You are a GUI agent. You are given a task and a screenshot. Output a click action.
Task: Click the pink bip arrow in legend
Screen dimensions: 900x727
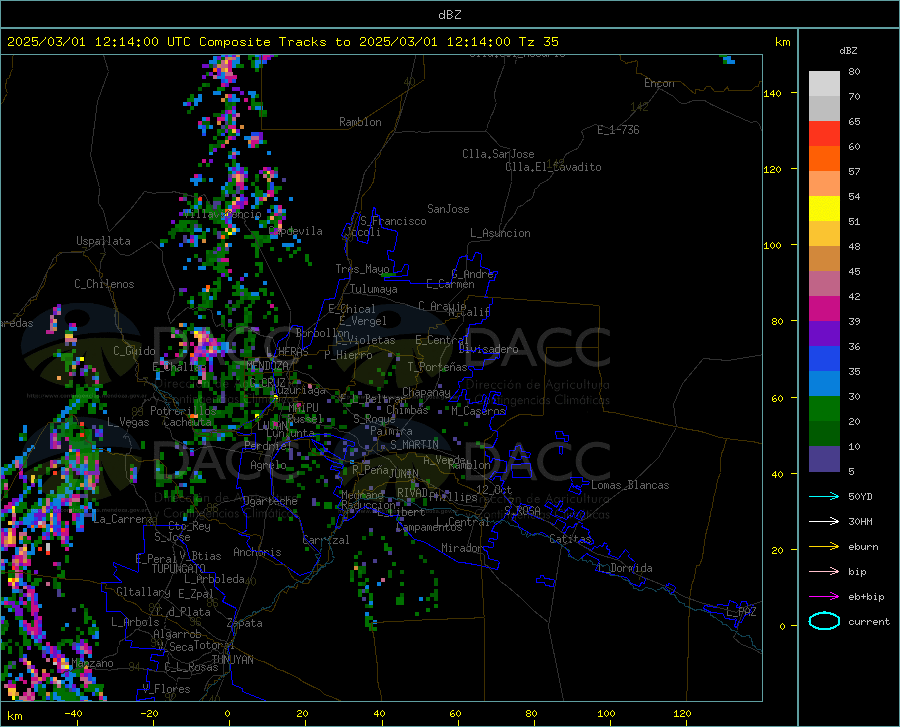(x=824, y=572)
